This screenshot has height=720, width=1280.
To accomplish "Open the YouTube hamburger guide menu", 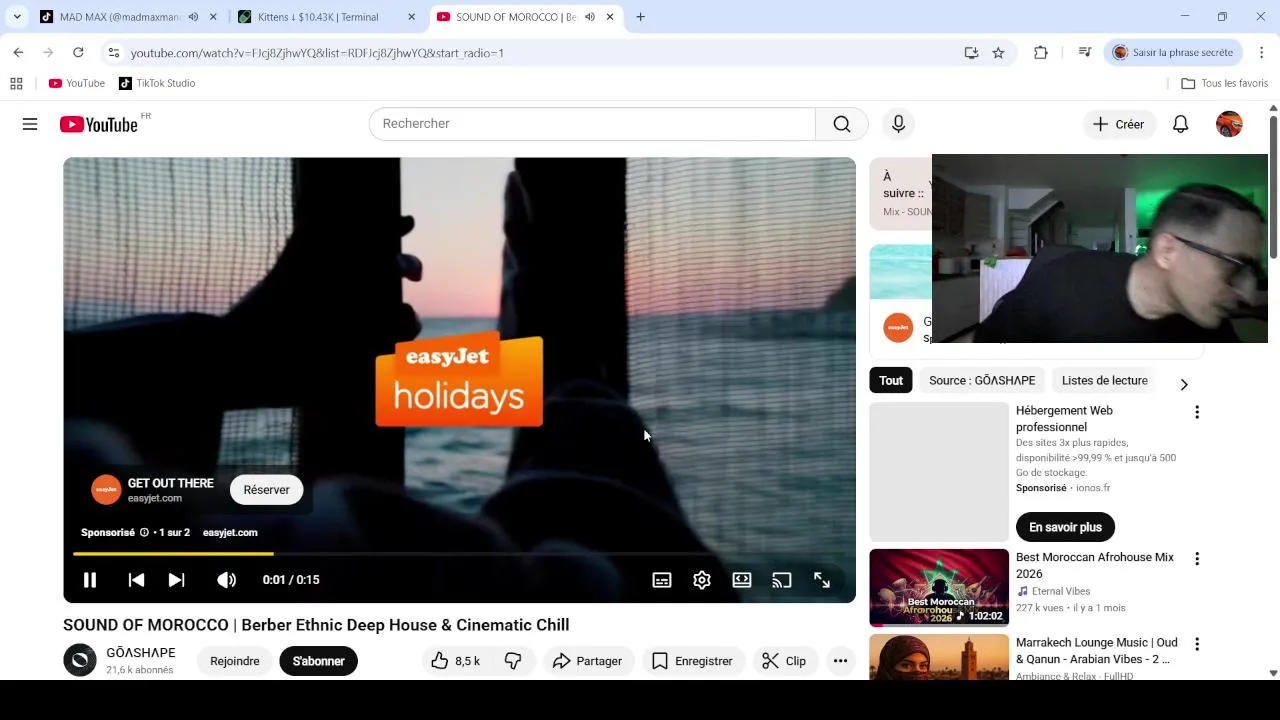I will coord(30,124).
